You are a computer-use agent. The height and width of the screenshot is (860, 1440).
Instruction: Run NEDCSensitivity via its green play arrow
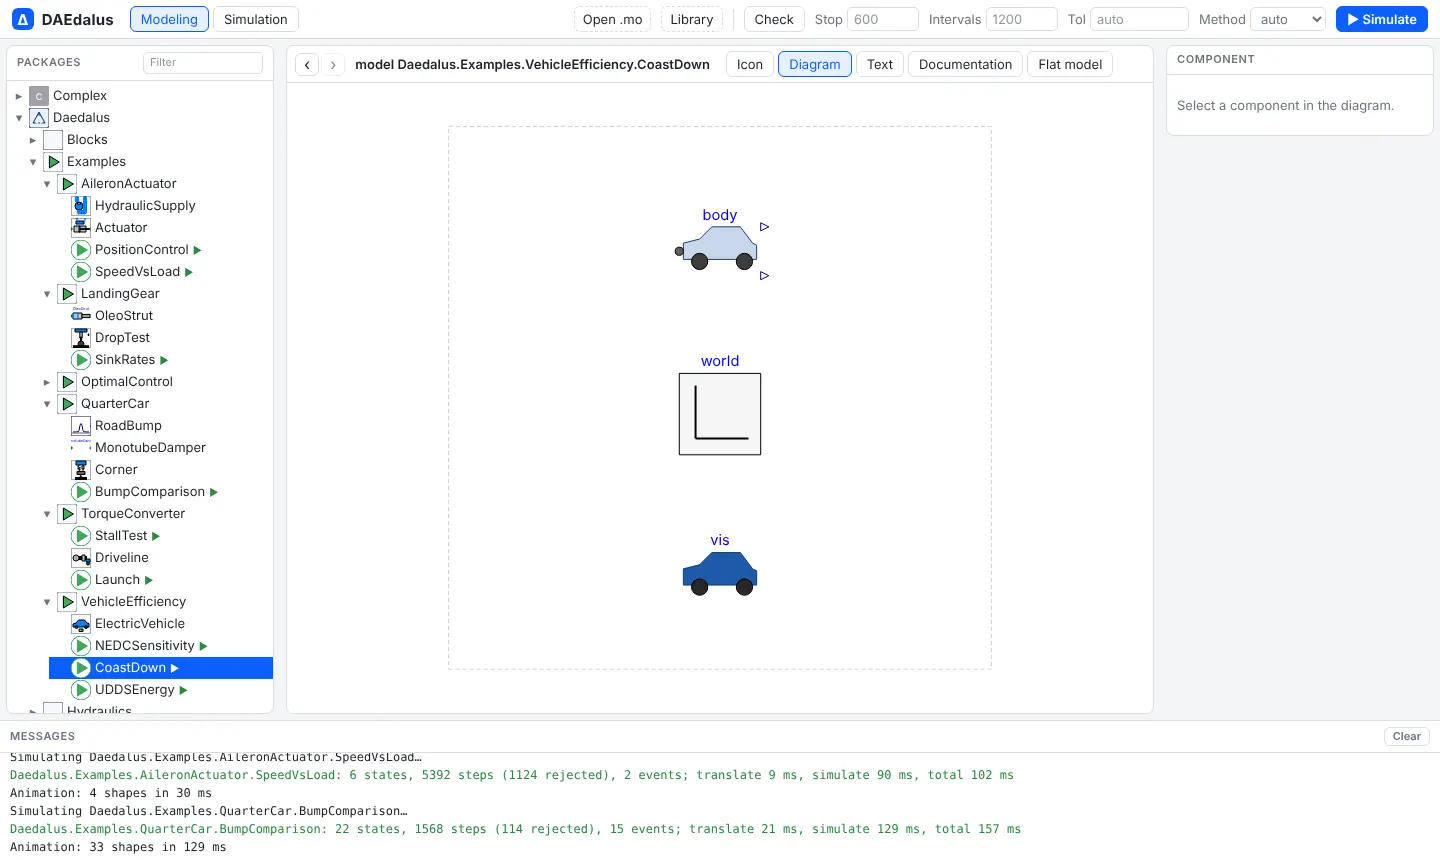coord(203,646)
